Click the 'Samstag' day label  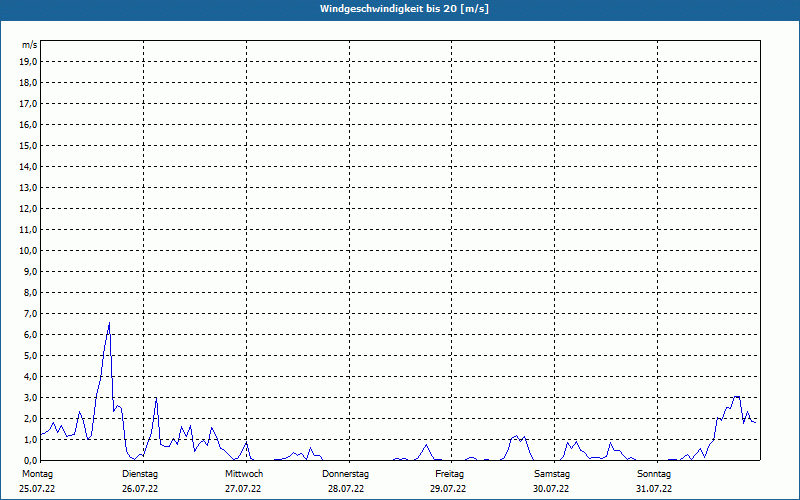(553, 474)
